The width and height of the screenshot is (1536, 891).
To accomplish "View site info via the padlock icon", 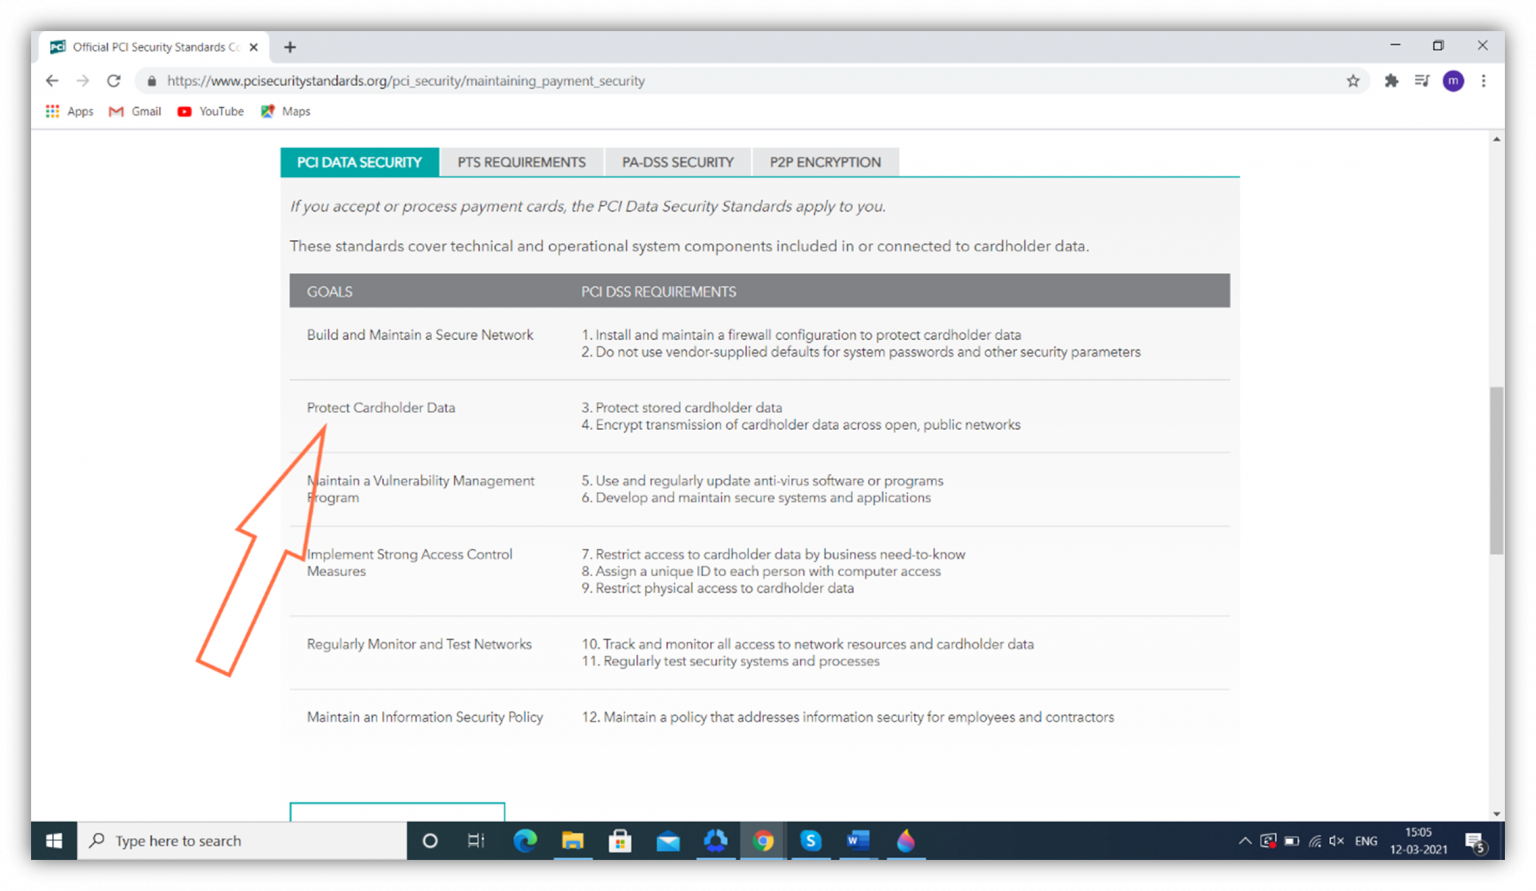I will coord(152,81).
